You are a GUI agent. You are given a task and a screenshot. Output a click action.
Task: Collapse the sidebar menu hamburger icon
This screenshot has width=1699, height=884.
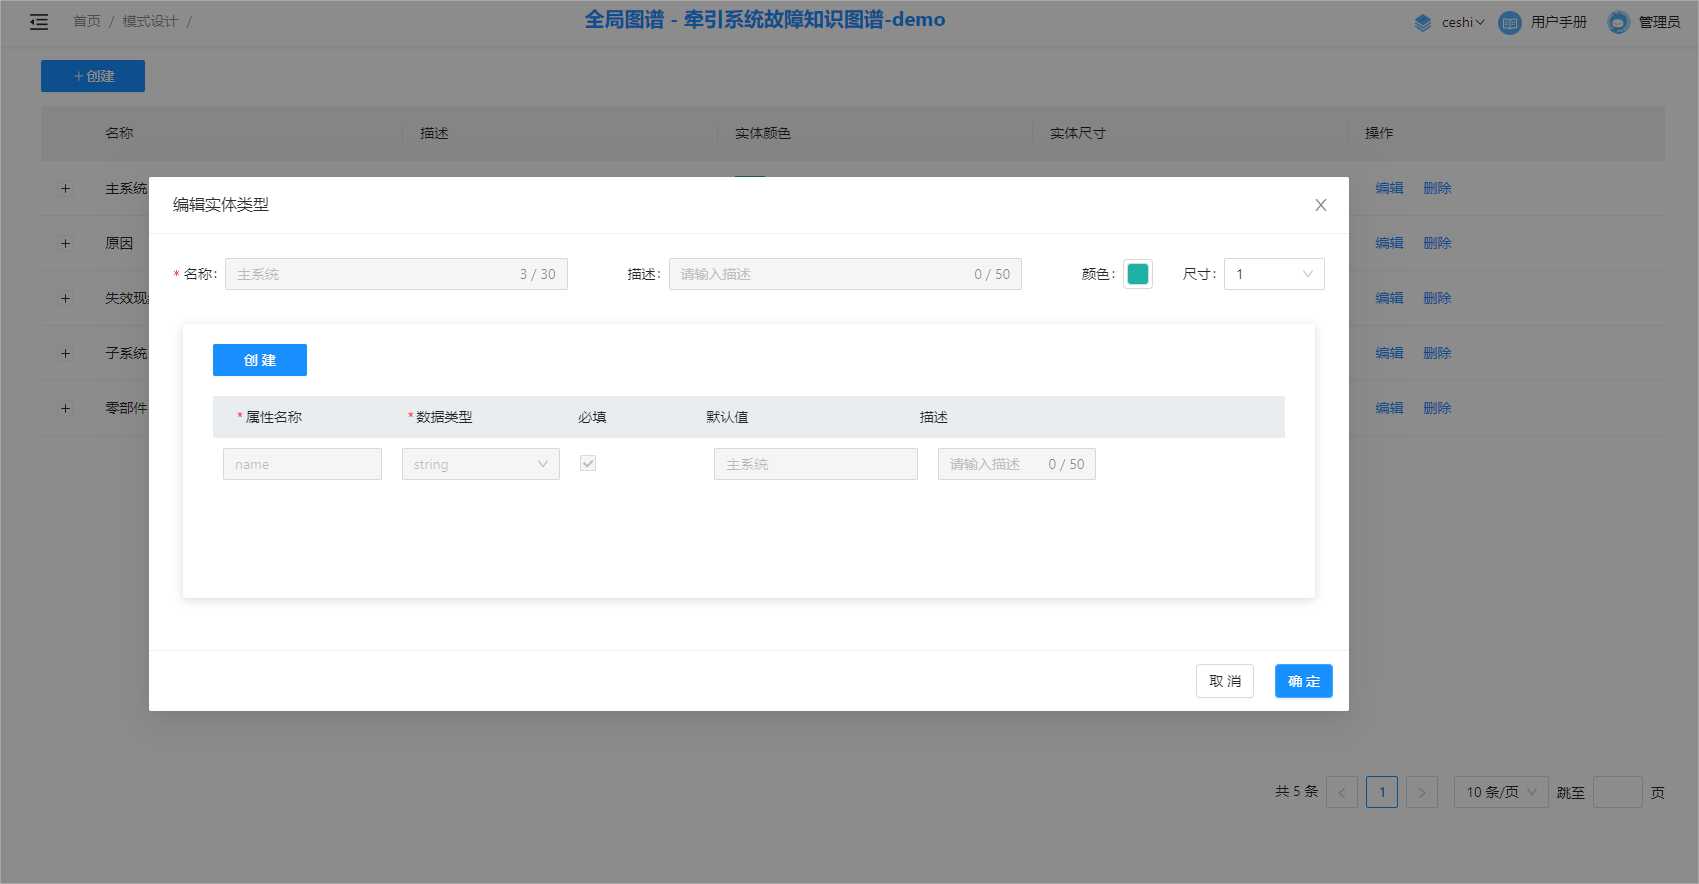pyautogui.click(x=39, y=22)
